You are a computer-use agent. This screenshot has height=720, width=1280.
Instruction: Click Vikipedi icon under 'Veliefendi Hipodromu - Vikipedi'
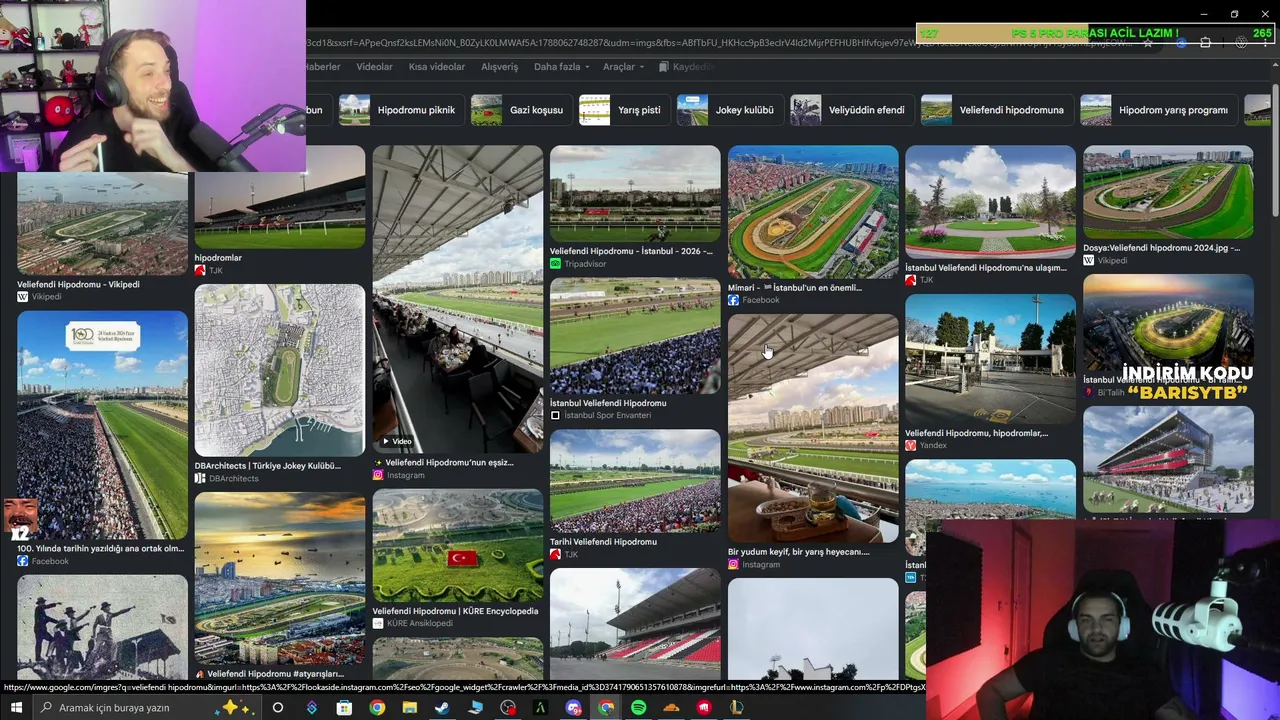(22, 297)
